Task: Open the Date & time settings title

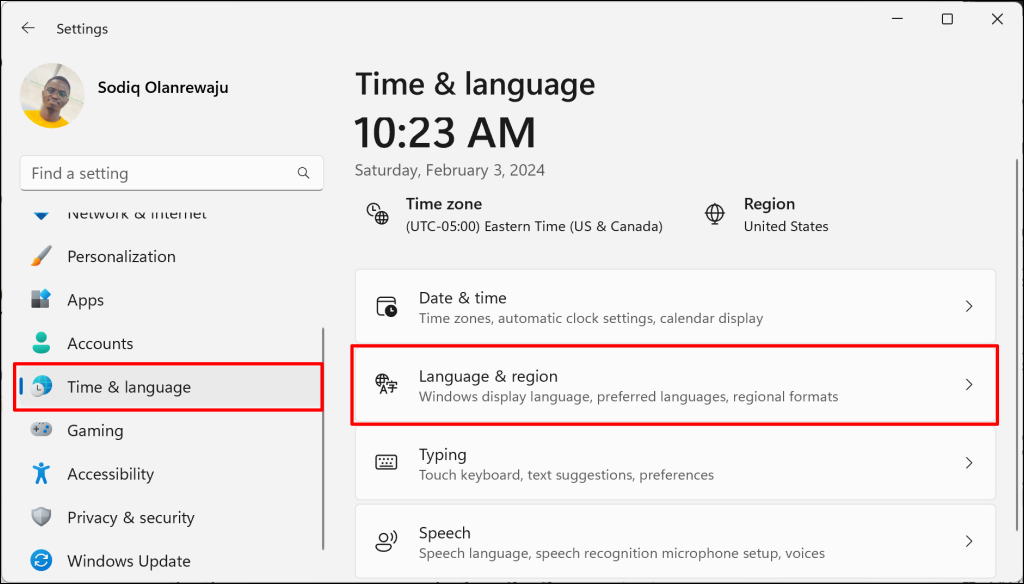Action: pyautogui.click(x=462, y=298)
